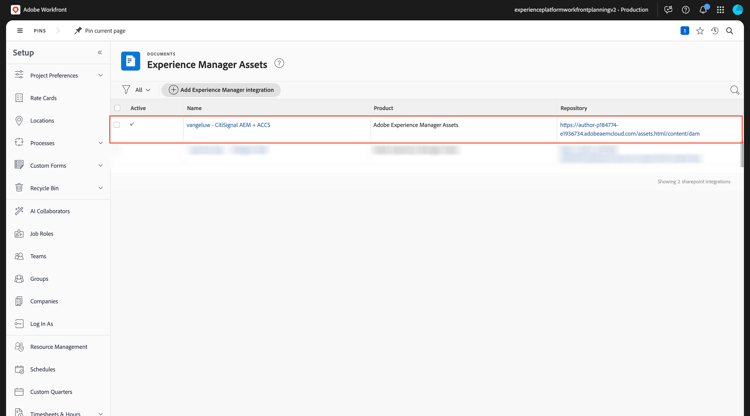
Task: Click the Companies icon in sidebar
Action: pyautogui.click(x=19, y=301)
